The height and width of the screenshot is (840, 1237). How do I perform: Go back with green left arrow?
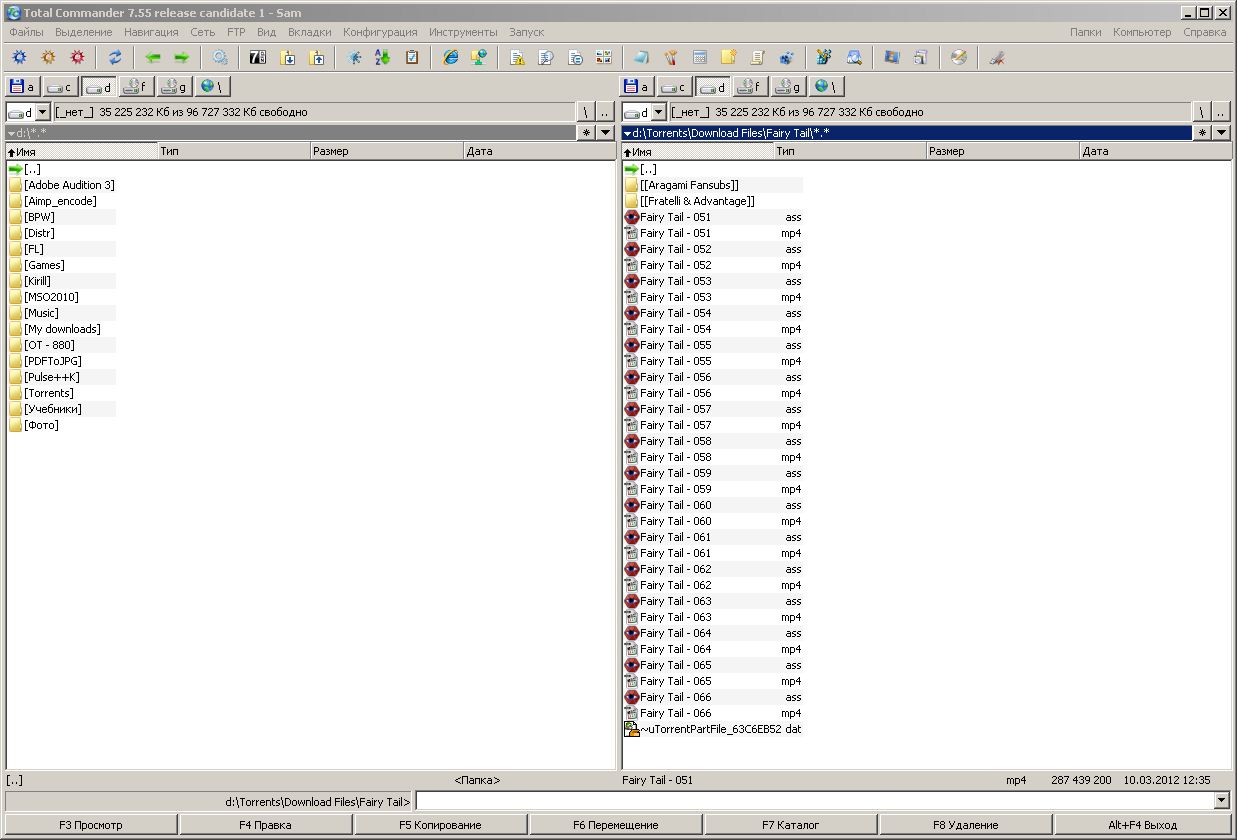tap(153, 58)
